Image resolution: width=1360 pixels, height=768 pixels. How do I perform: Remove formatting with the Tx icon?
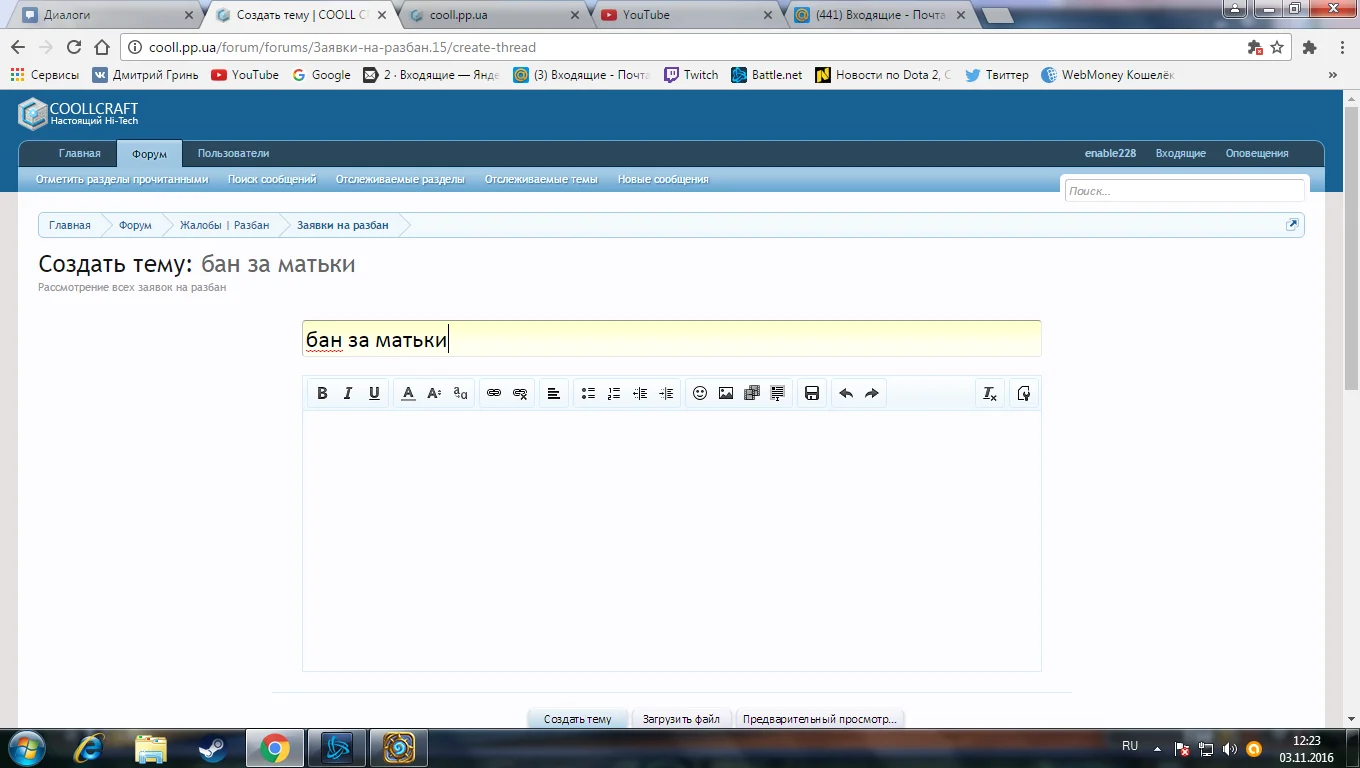click(990, 394)
